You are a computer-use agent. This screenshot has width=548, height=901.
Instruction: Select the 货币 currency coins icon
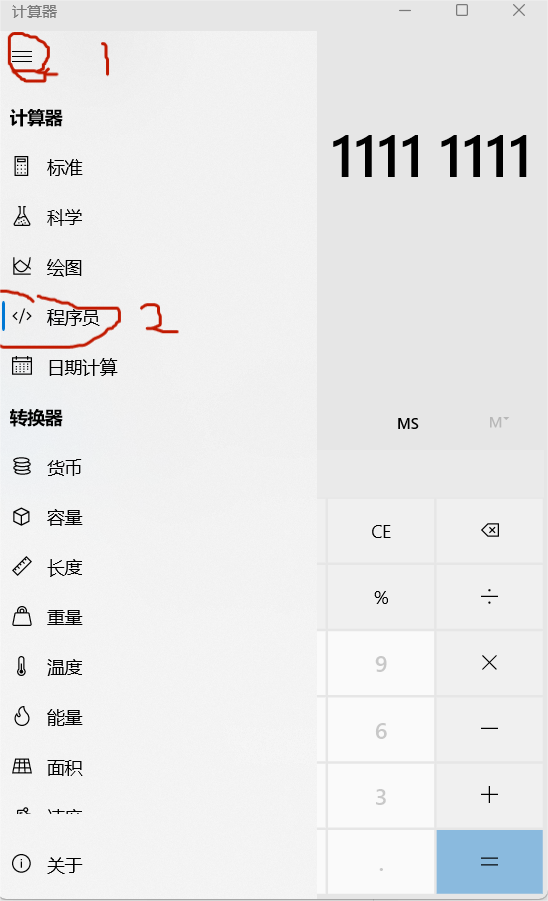(22, 466)
